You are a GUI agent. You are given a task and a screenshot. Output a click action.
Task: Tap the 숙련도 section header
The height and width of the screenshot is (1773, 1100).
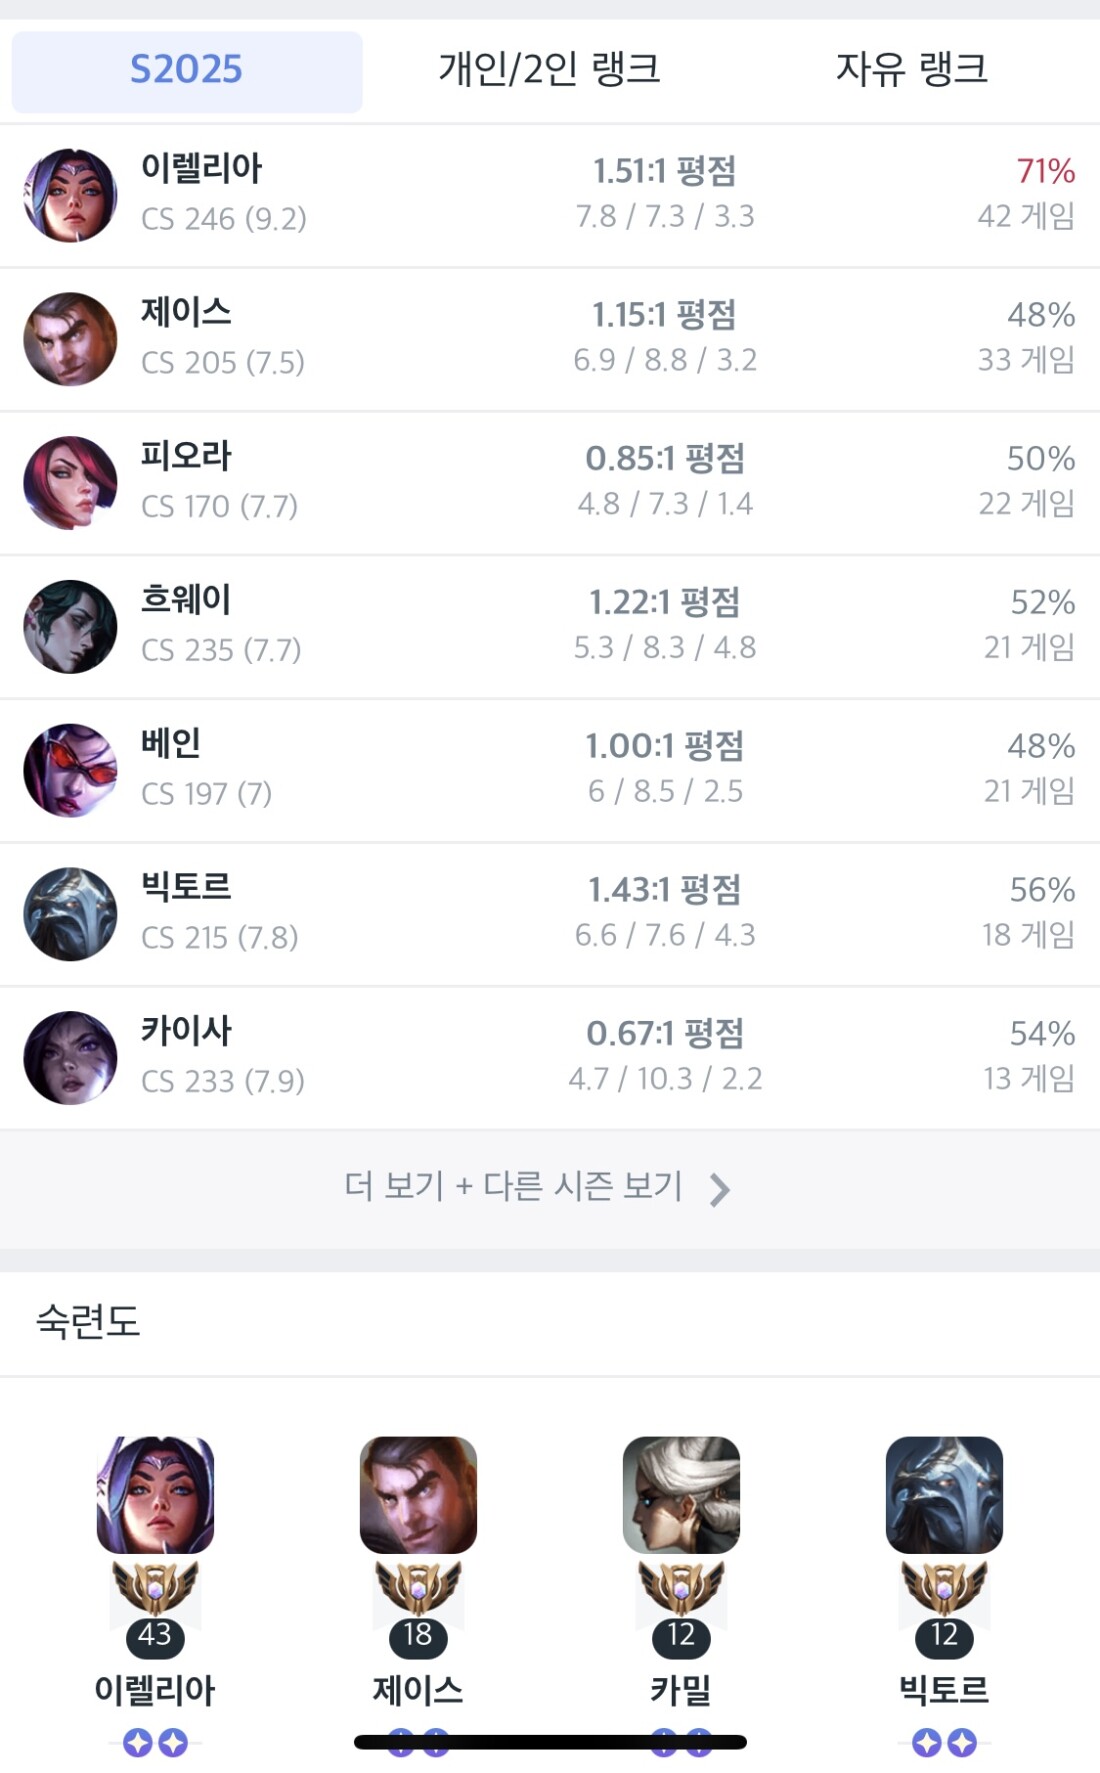(x=88, y=1322)
